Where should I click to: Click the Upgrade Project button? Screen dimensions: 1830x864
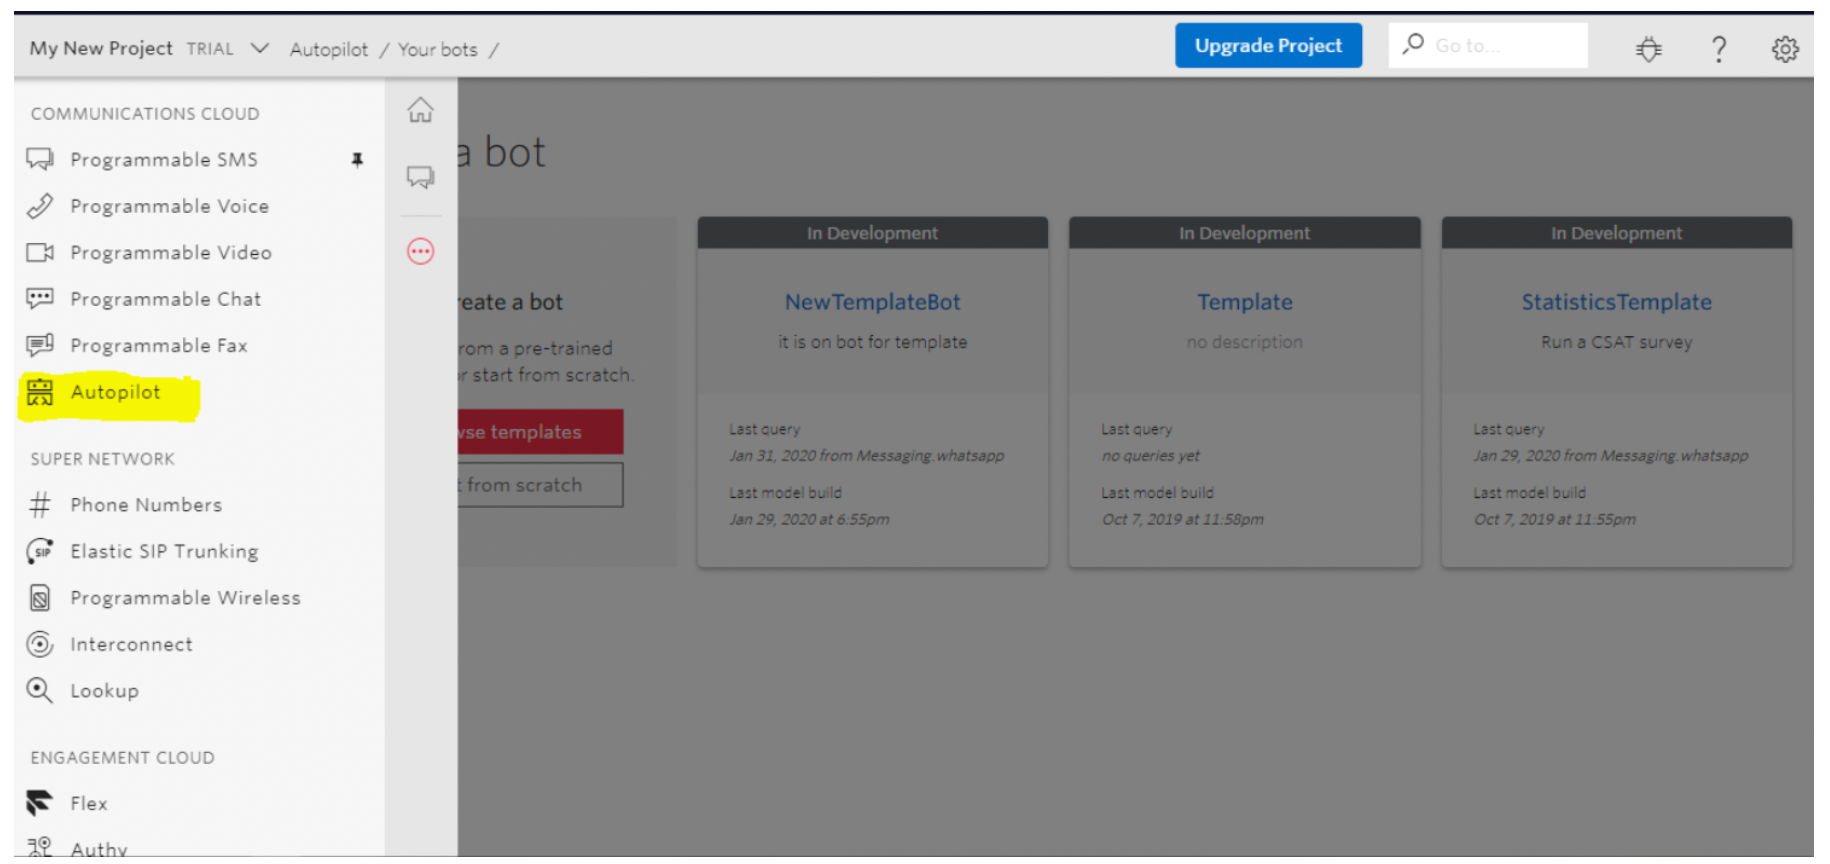(1268, 46)
